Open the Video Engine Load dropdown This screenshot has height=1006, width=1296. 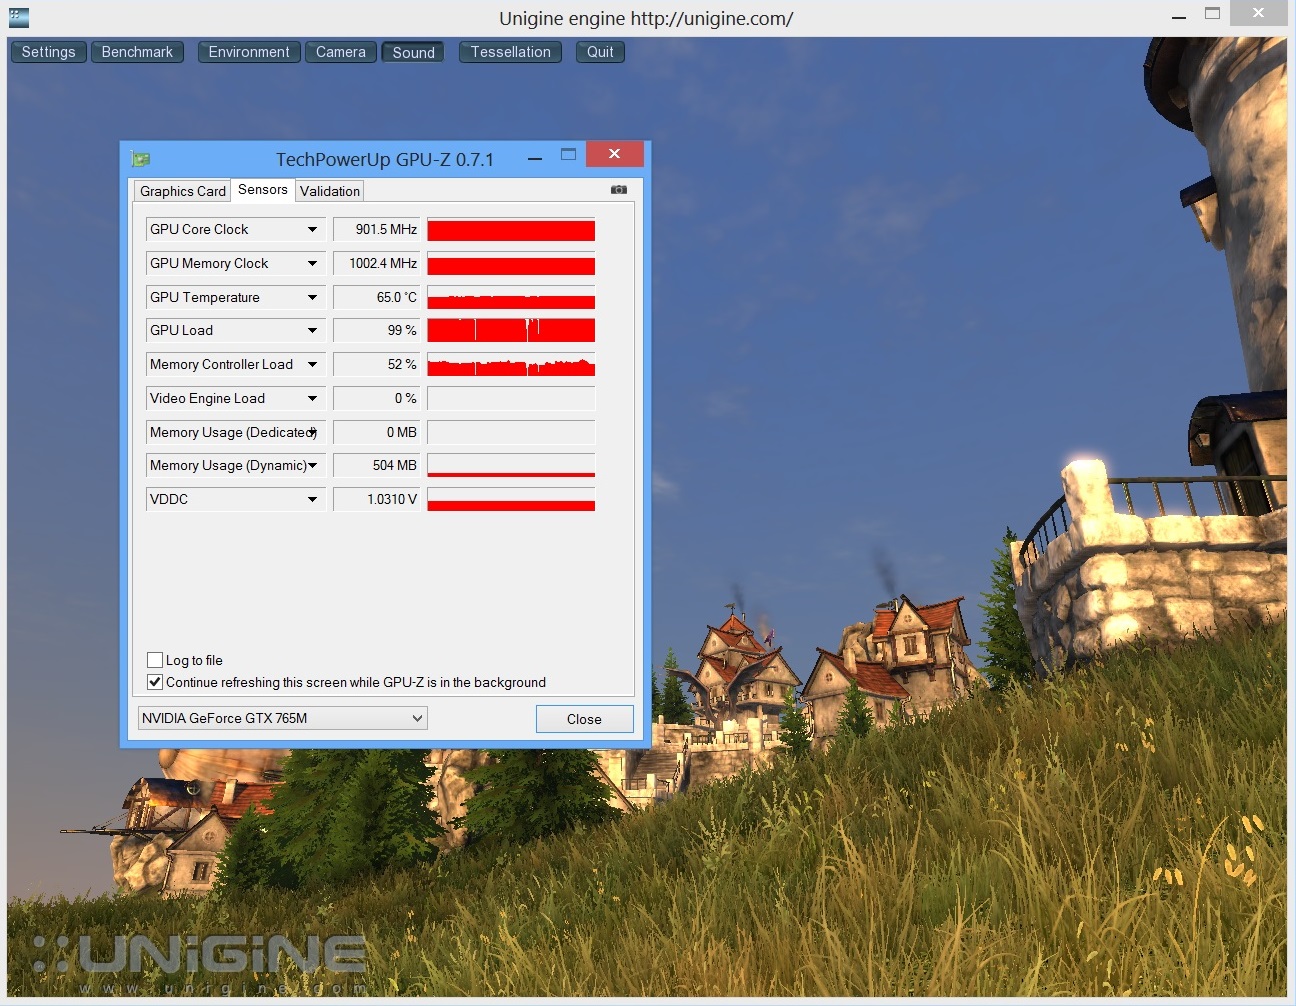tap(312, 399)
